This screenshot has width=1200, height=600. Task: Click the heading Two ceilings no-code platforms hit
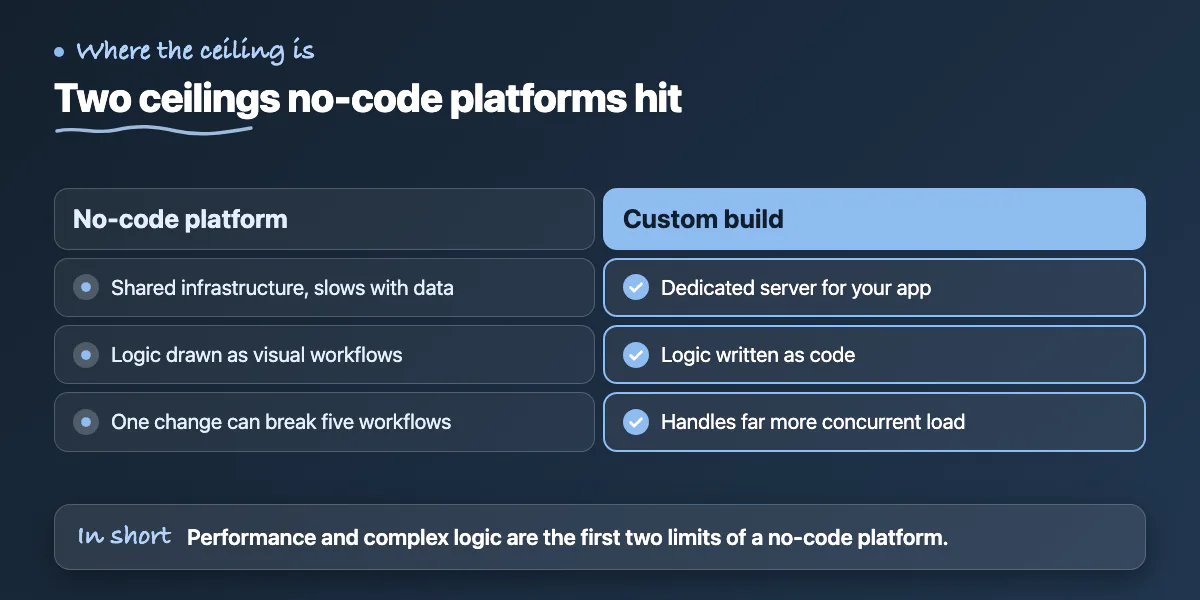(x=368, y=100)
